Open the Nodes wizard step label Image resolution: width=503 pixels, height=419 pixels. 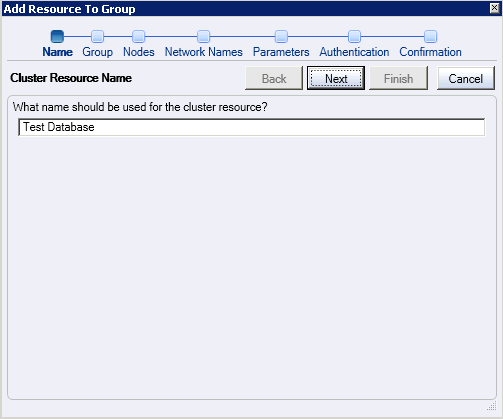coord(139,52)
